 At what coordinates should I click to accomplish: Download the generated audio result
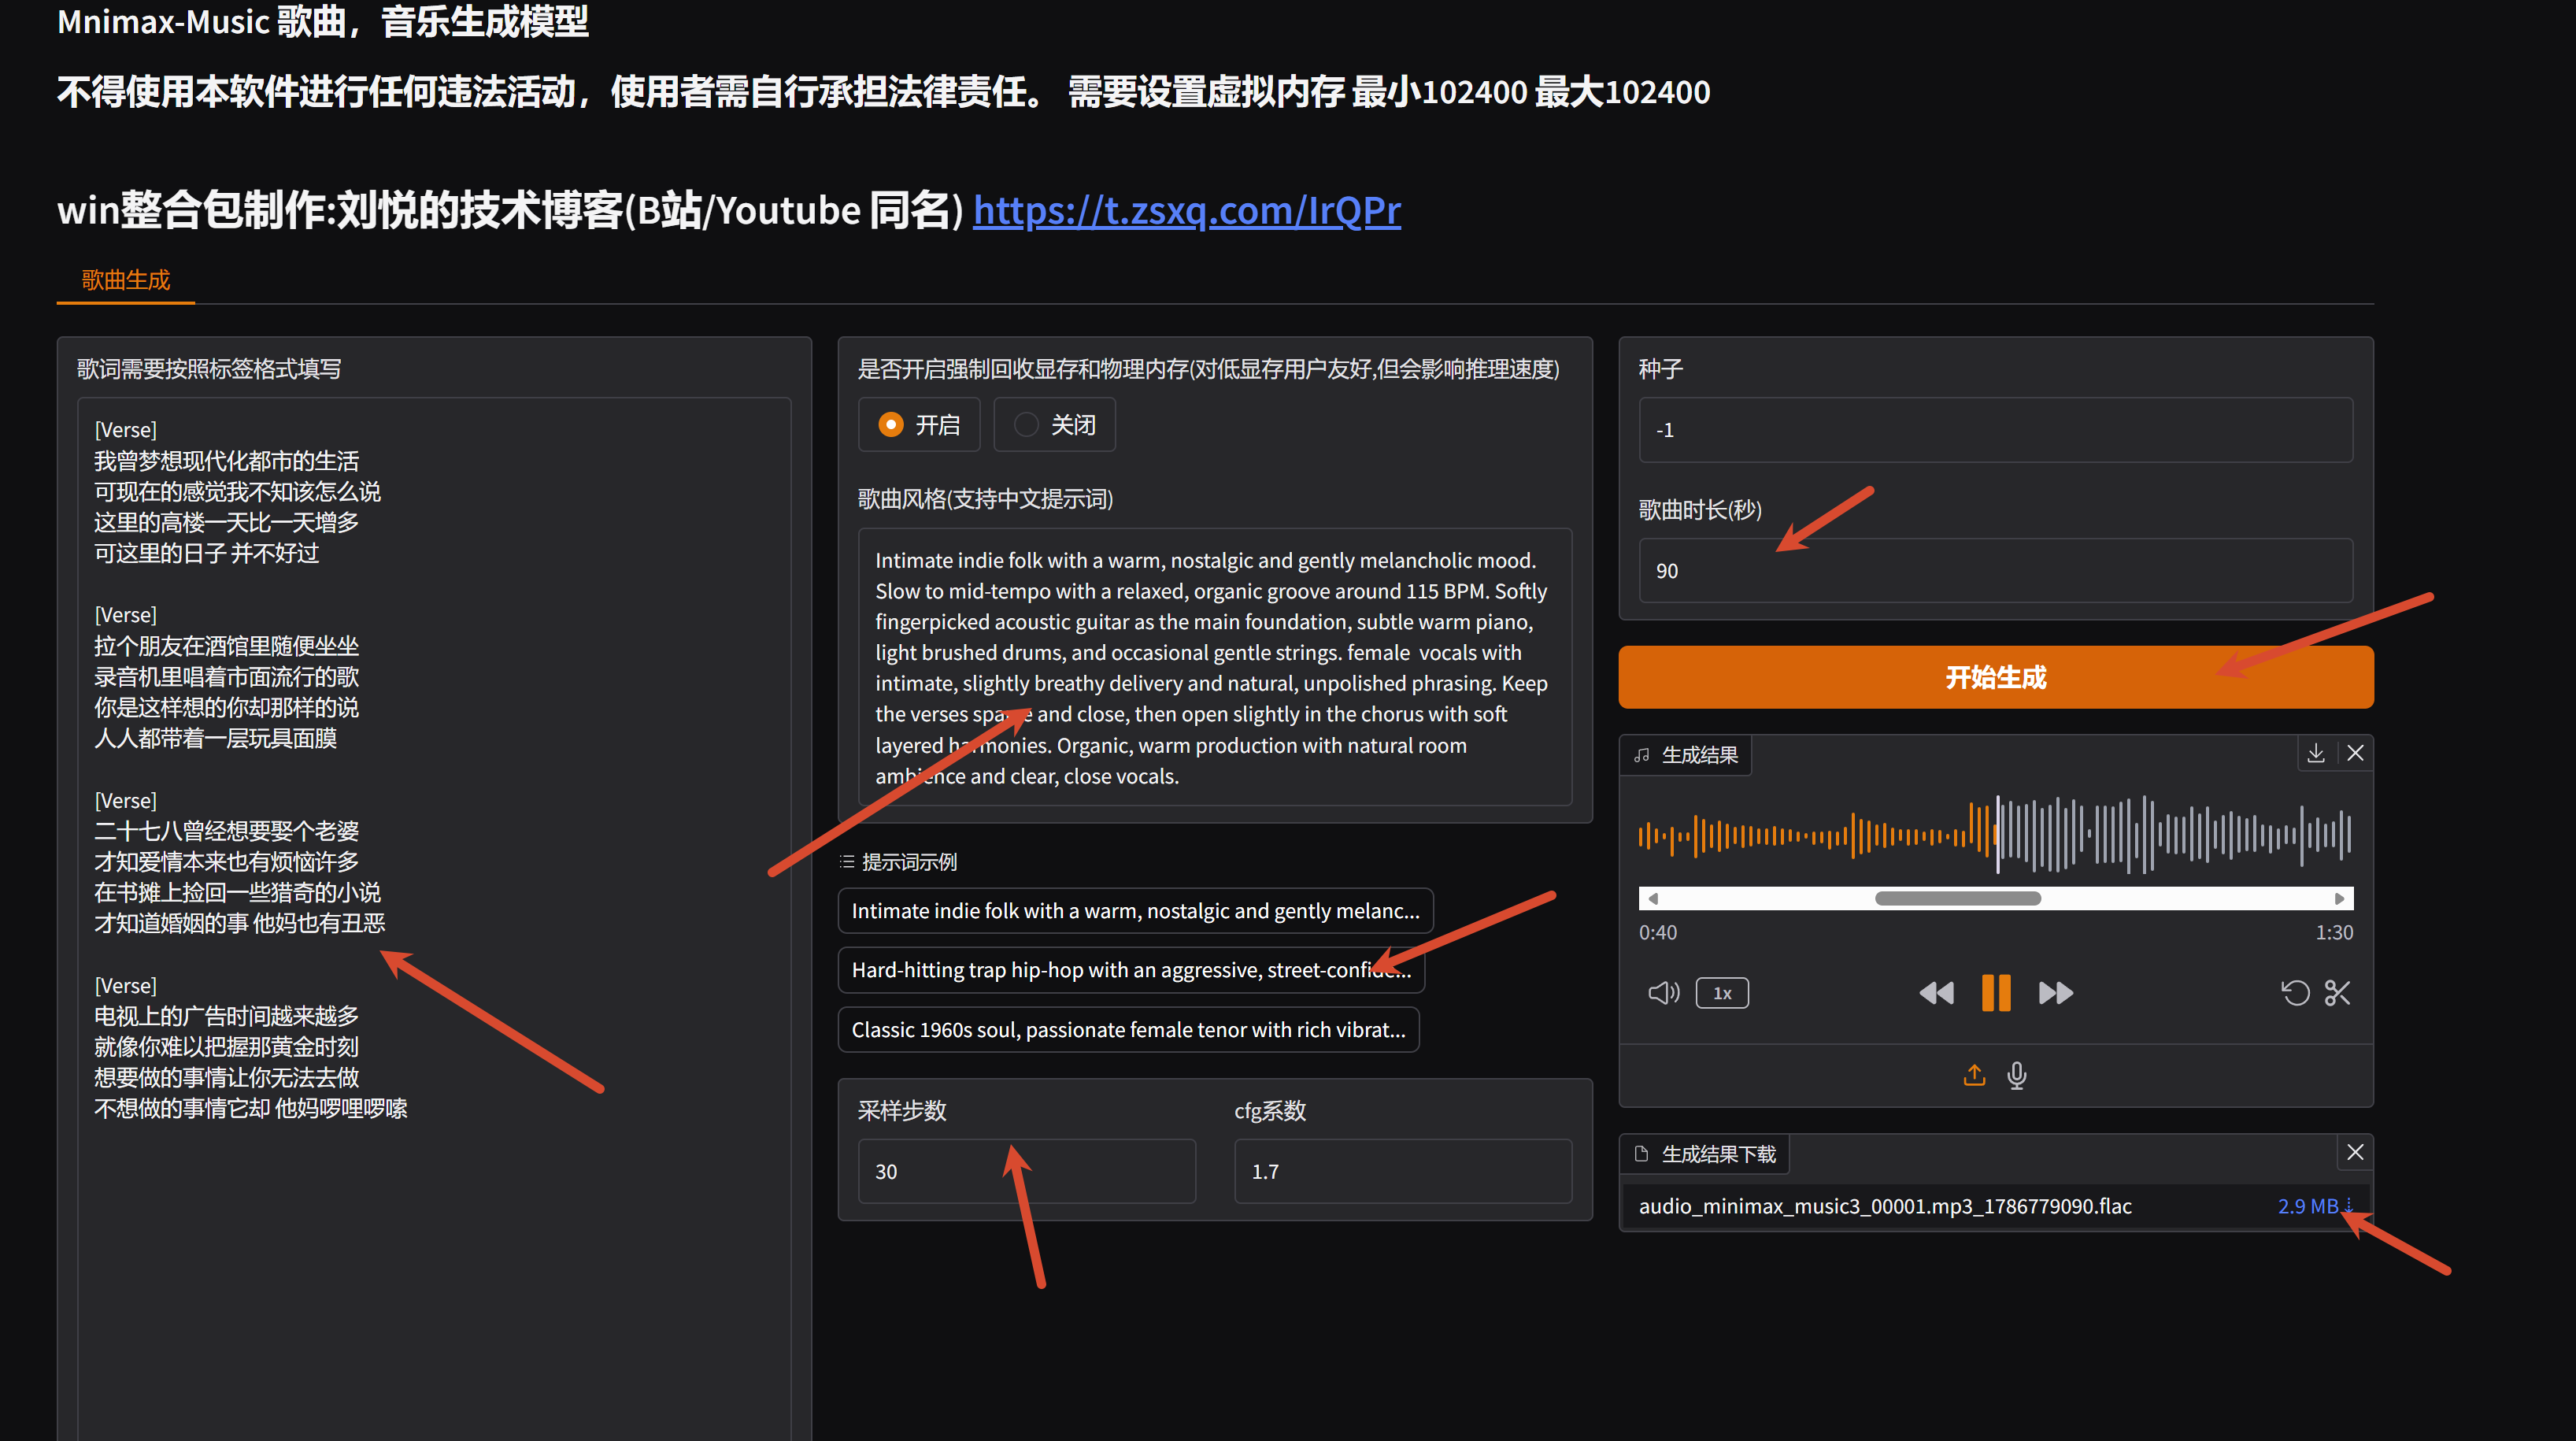2315,753
